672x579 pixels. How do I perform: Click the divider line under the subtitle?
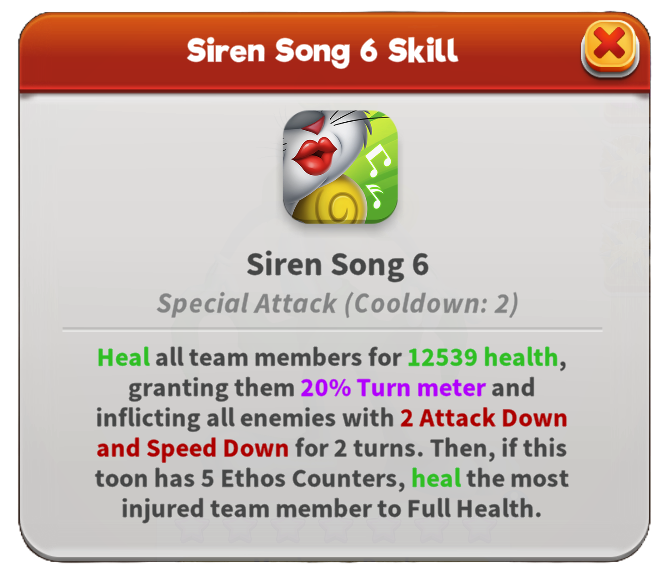pyautogui.click(x=332, y=330)
